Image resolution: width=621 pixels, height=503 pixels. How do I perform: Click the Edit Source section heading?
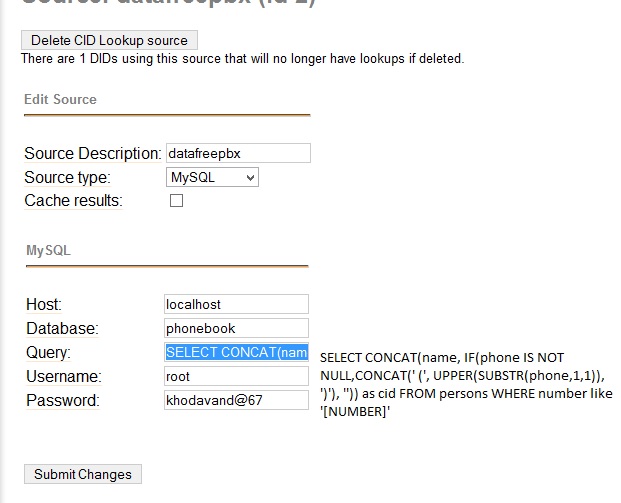tap(60, 99)
